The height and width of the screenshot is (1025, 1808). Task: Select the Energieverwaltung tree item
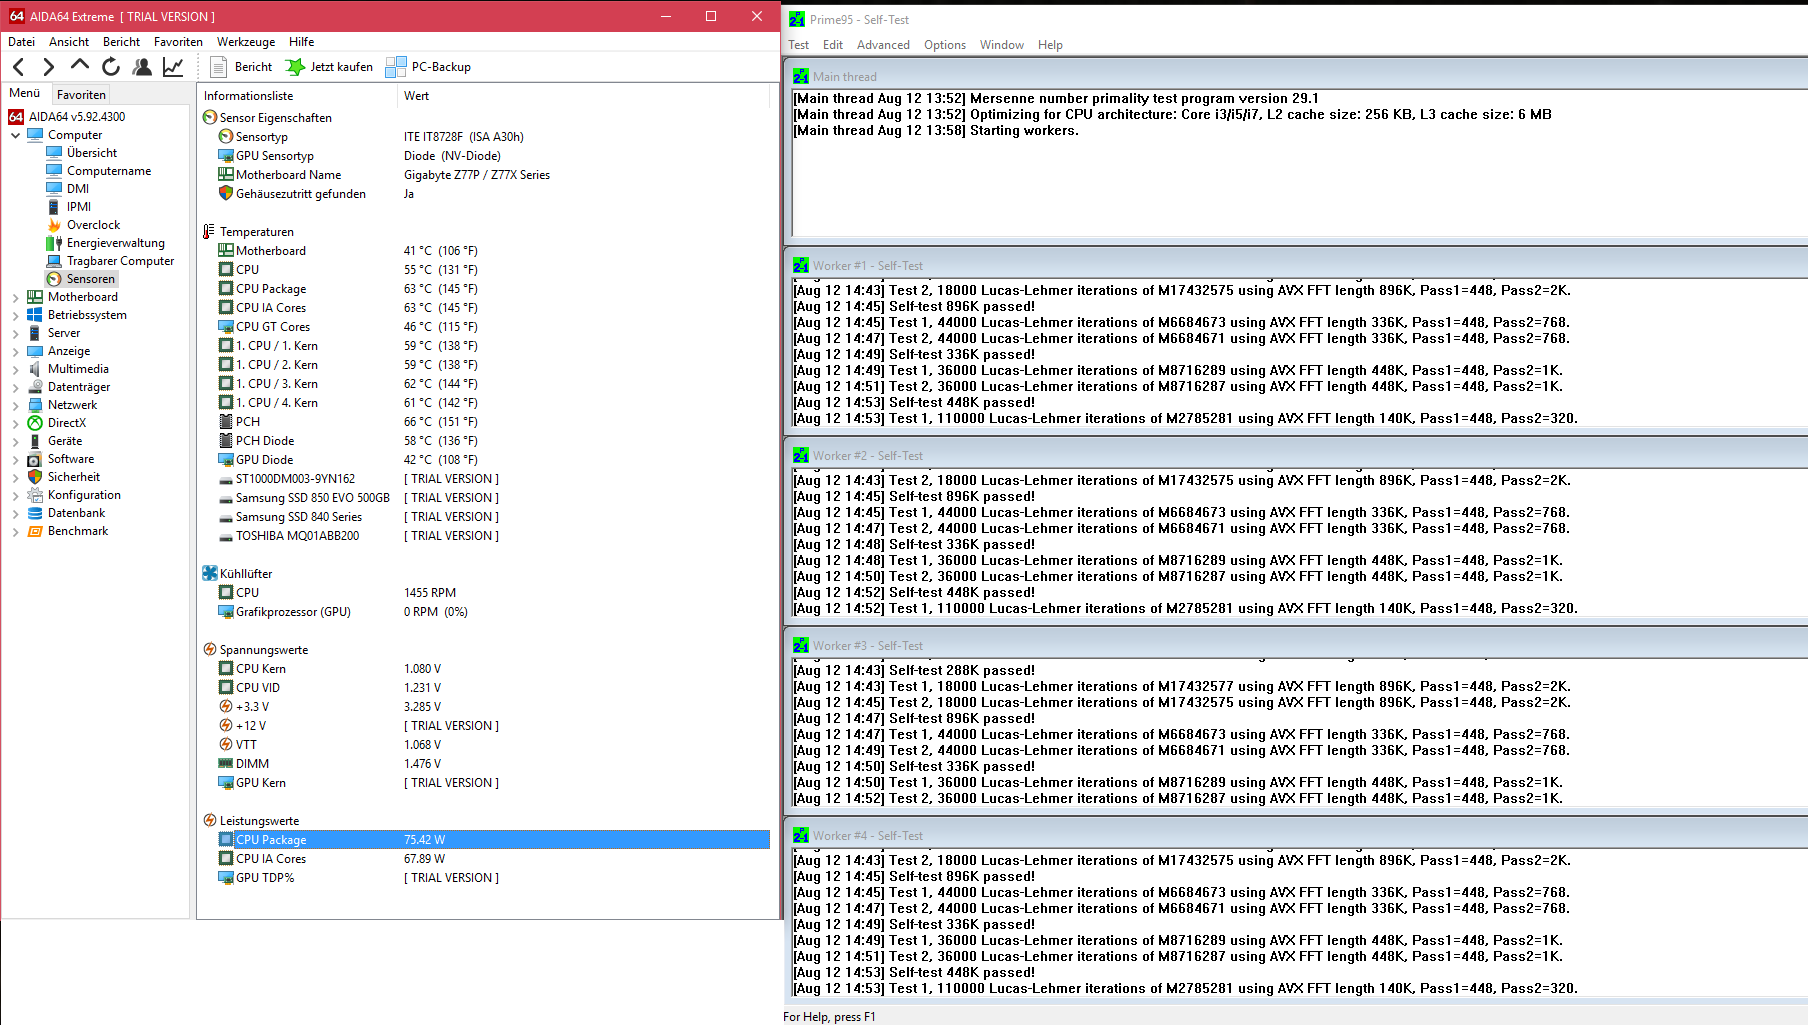[x=106, y=243]
